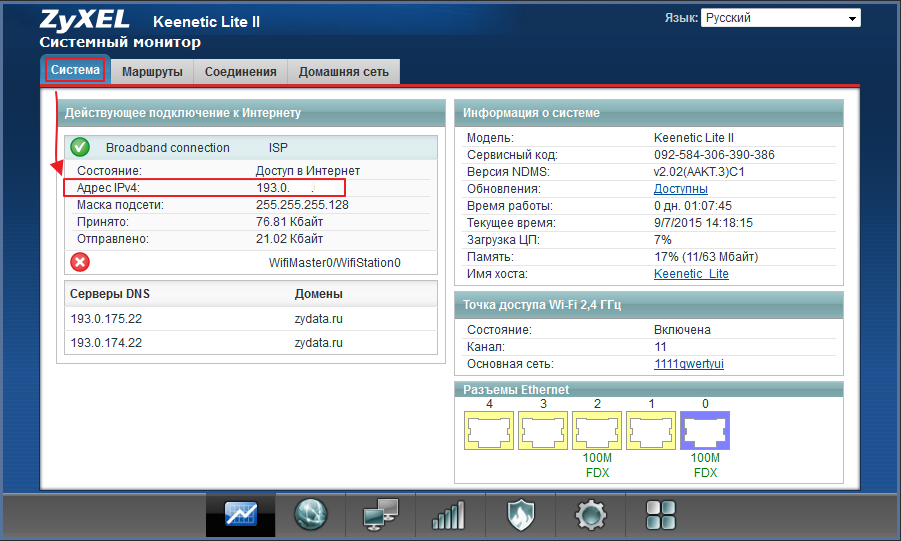Switch to the Домашняя сеть tab
901x541 pixels.
(x=344, y=72)
